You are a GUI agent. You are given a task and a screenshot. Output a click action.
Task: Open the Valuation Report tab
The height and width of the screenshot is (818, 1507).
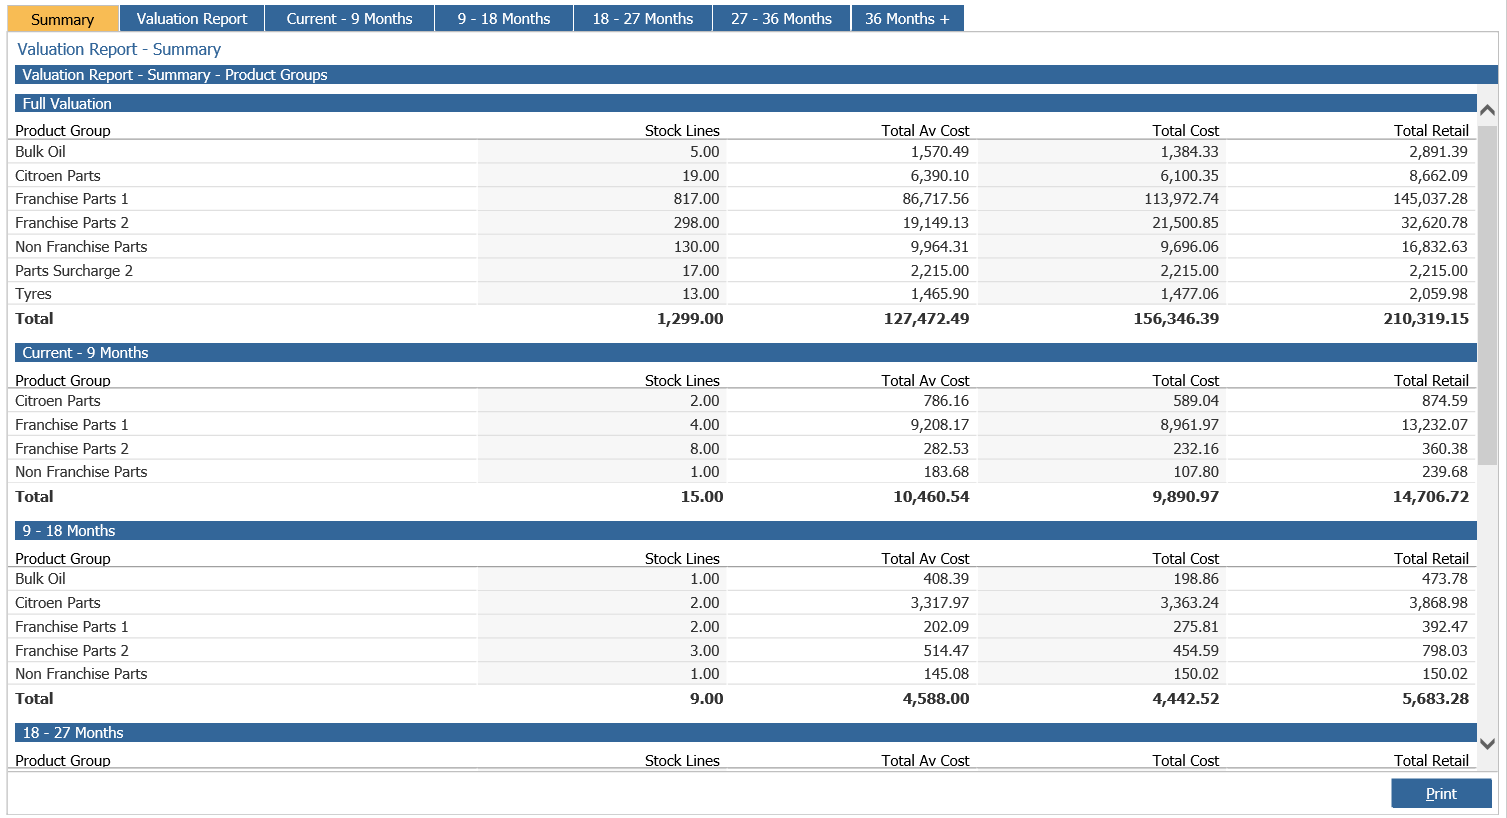[x=192, y=19]
